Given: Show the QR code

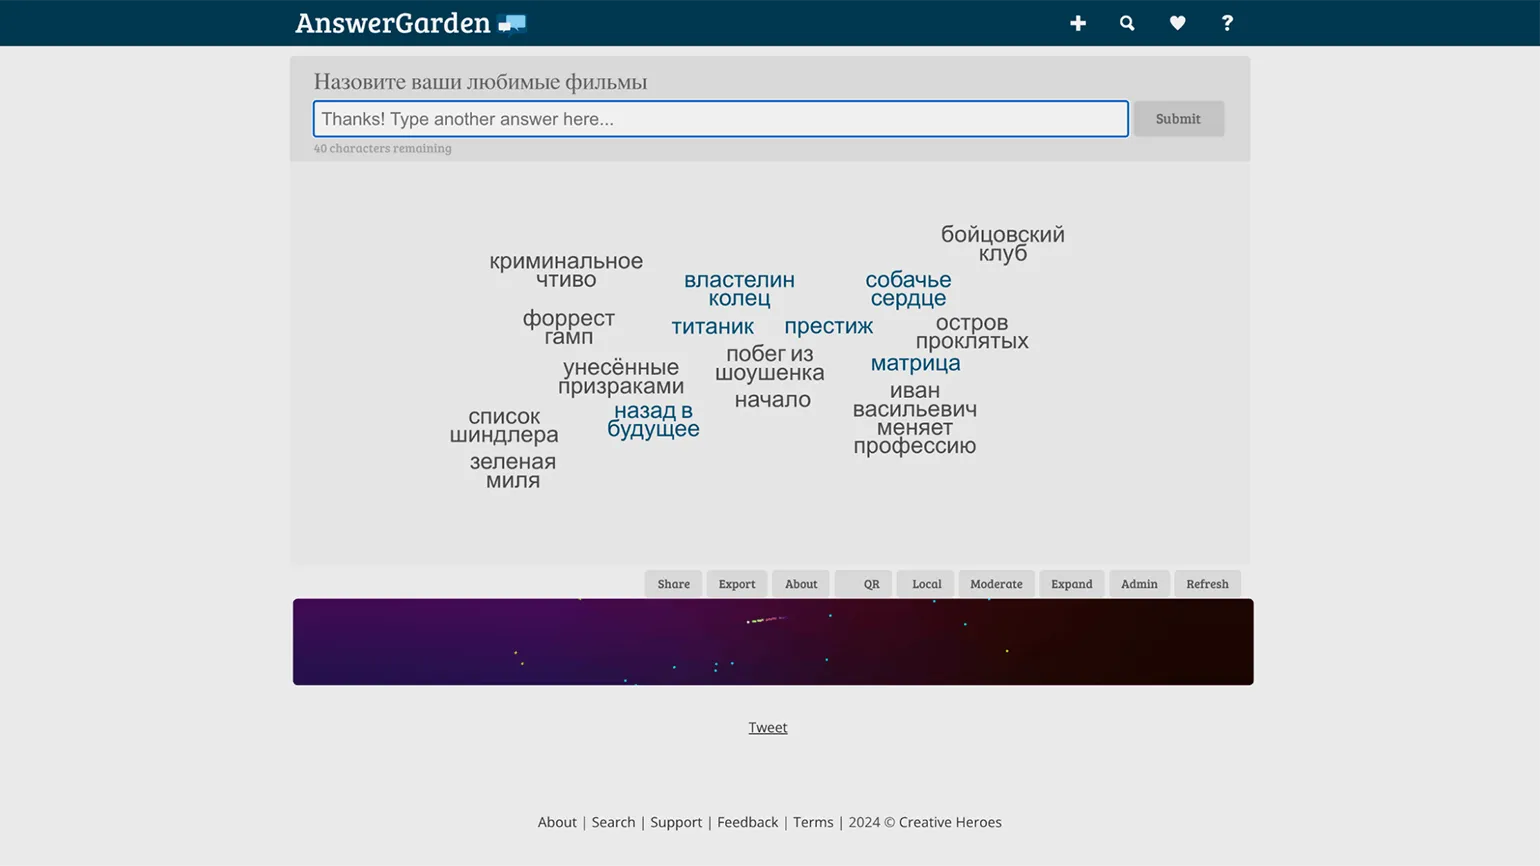Looking at the screenshot, I should click(871, 584).
